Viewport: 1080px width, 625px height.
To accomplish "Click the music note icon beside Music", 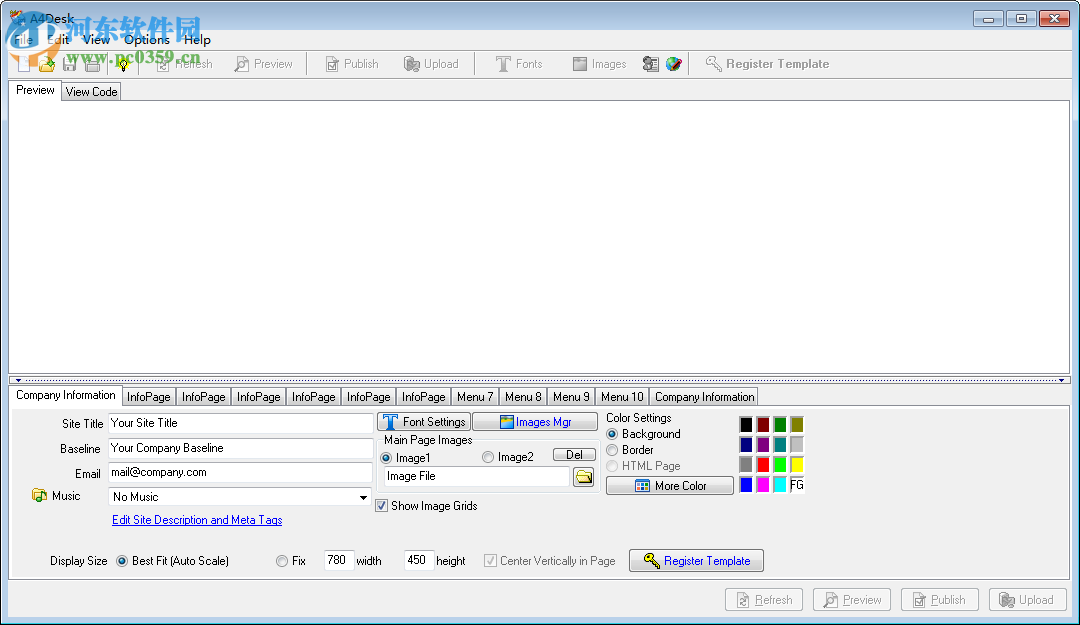I will pos(39,495).
